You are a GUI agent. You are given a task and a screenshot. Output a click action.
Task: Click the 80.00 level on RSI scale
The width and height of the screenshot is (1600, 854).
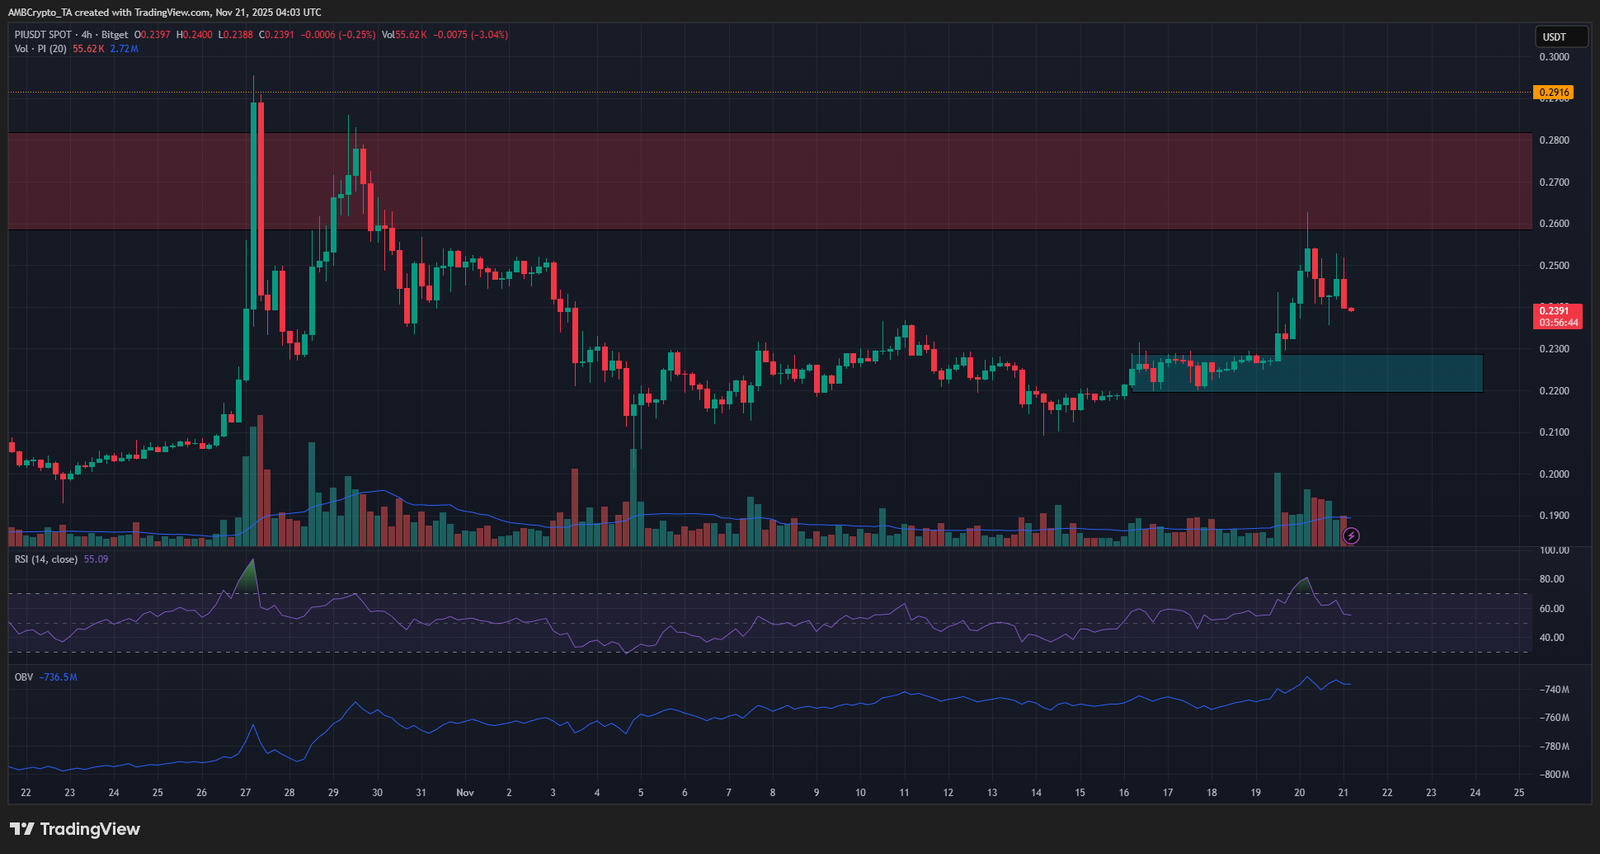1552,579
